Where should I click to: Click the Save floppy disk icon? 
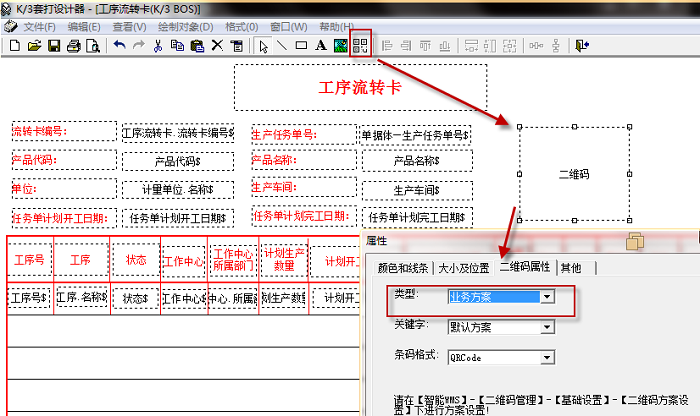click(53, 45)
